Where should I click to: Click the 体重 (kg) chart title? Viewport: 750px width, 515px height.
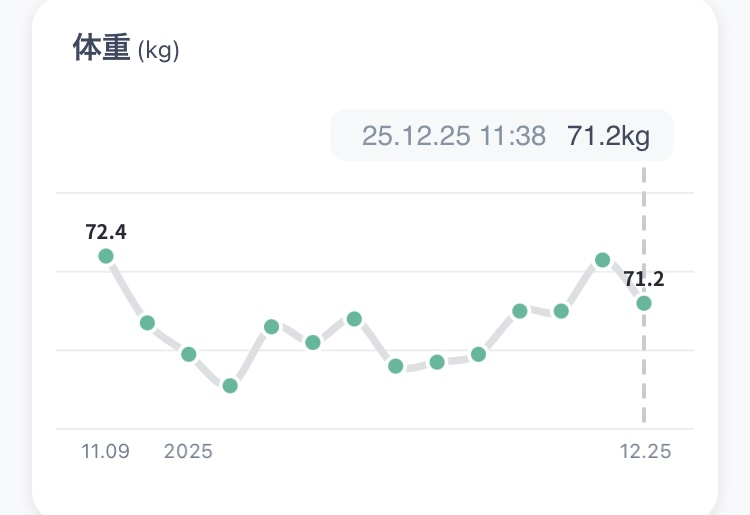[x=126, y=48]
